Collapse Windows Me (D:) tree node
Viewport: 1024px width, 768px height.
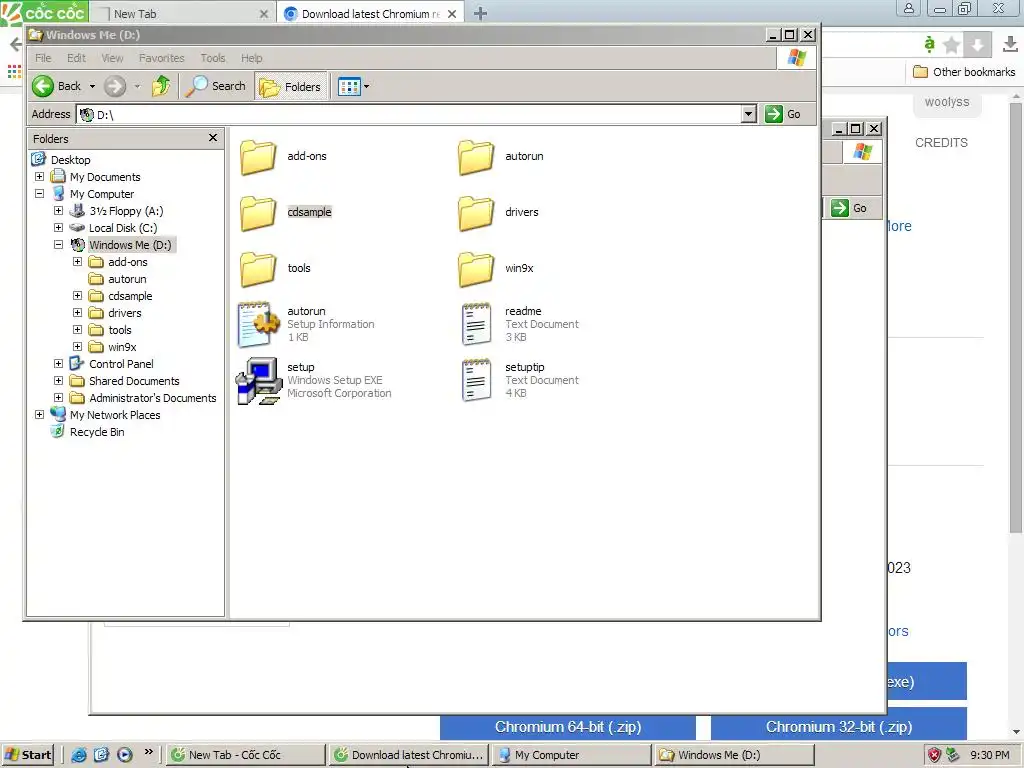(x=58, y=245)
